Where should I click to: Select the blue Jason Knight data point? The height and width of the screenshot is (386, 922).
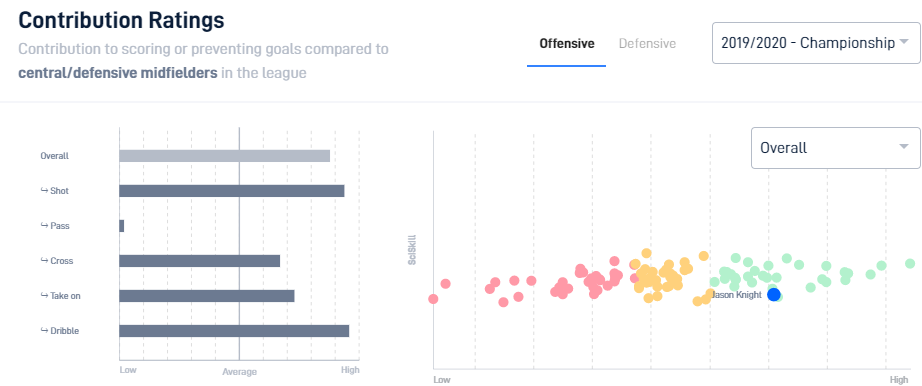coord(774,294)
